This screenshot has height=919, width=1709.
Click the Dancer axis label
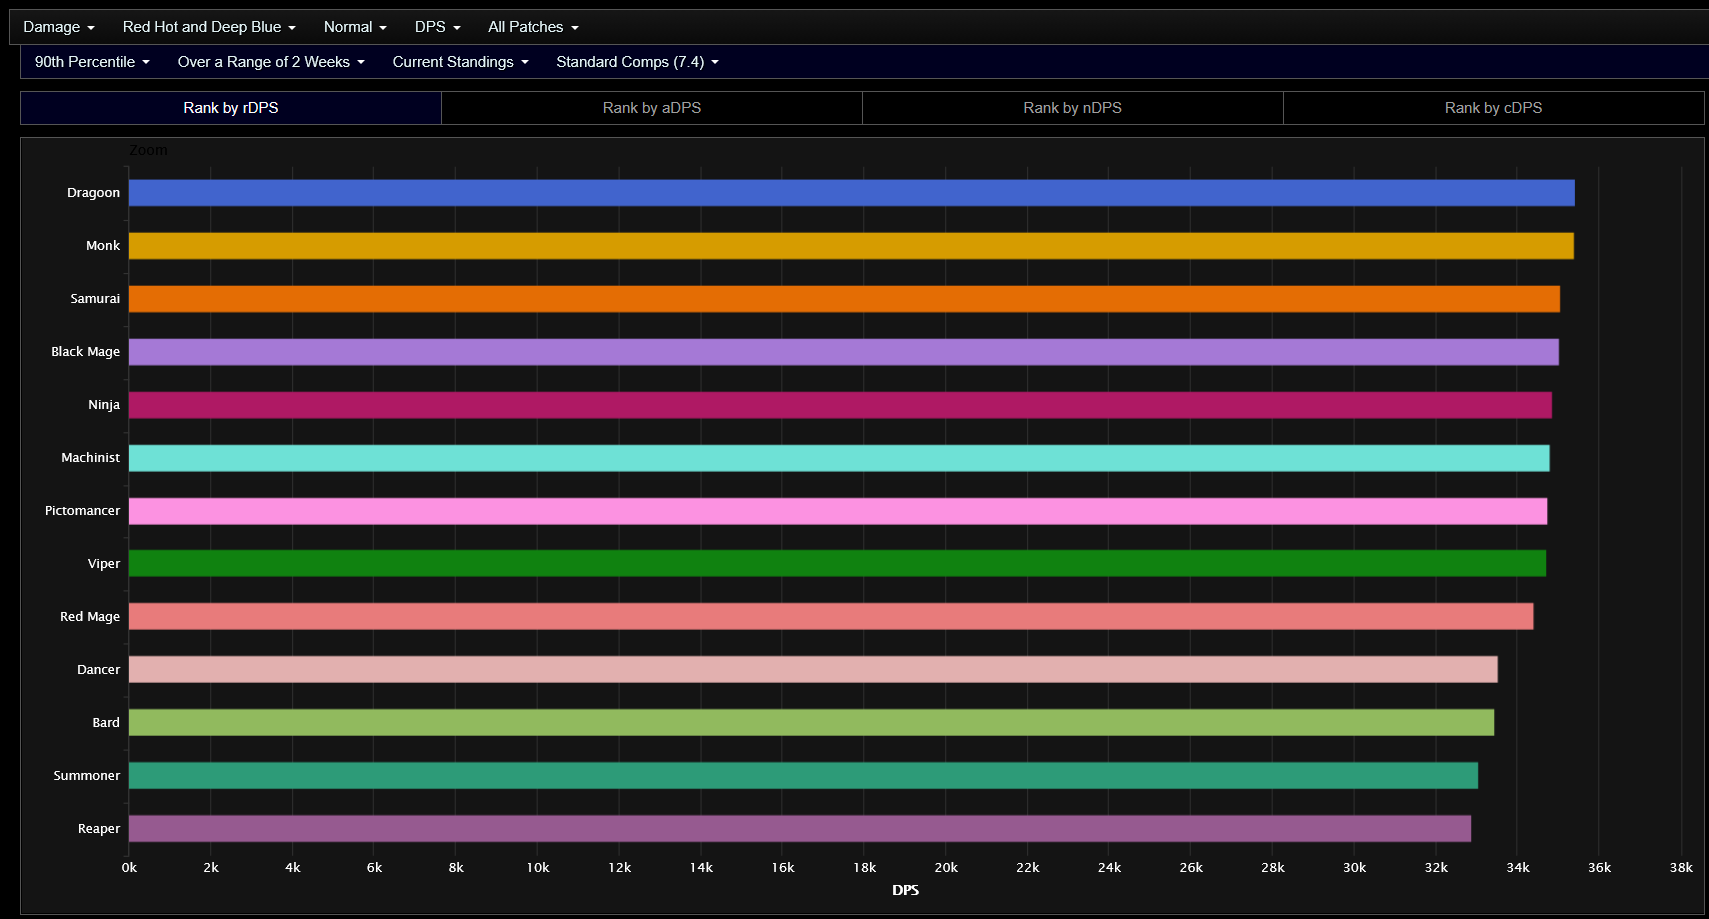(98, 670)
